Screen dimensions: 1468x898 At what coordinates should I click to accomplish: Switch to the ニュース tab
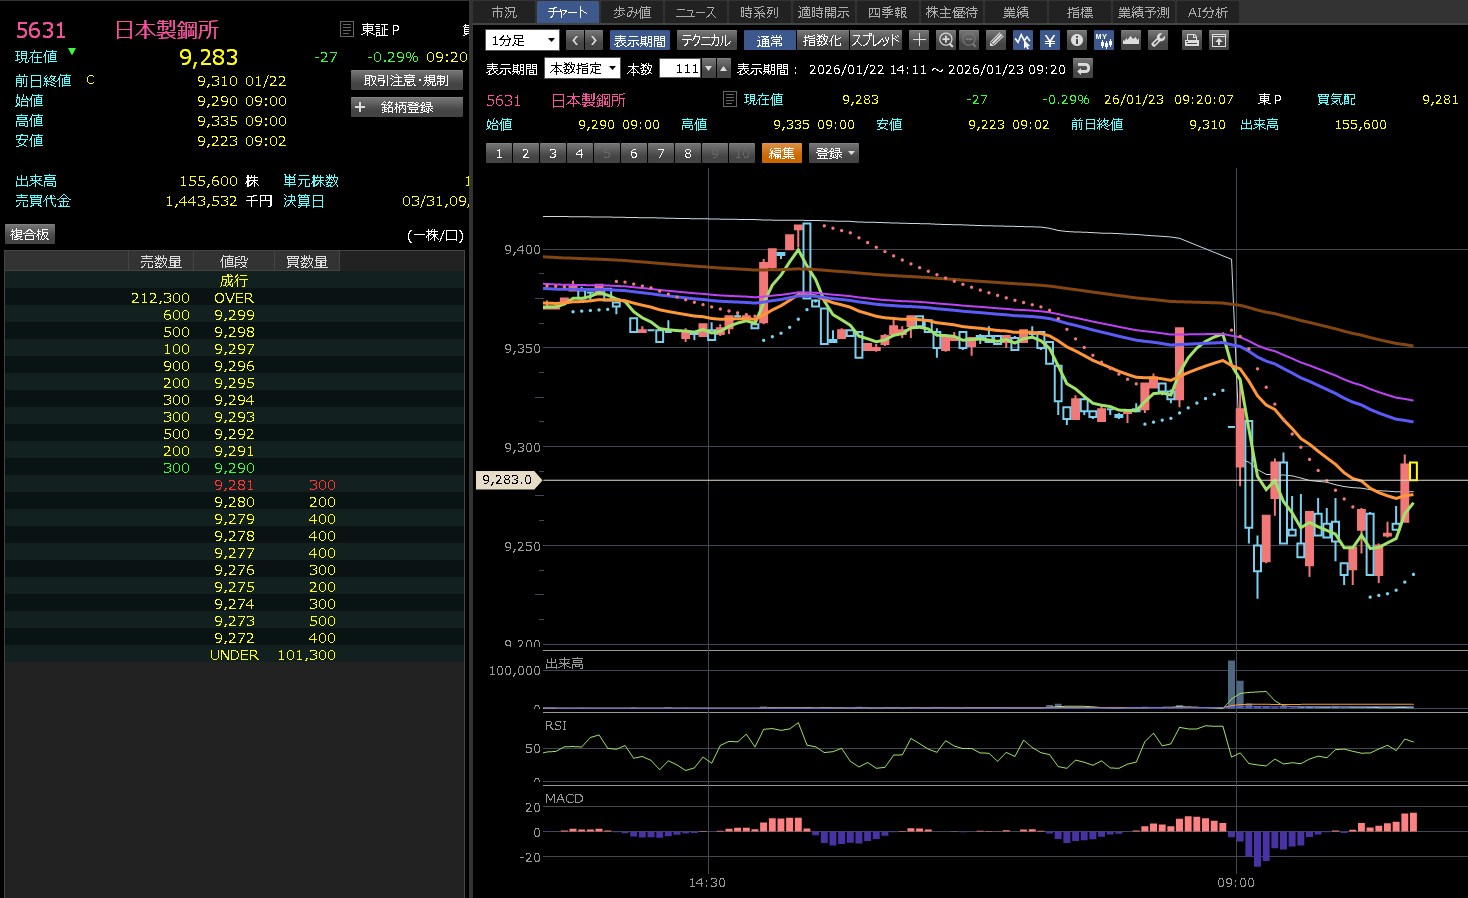click(x=695, y=12)
